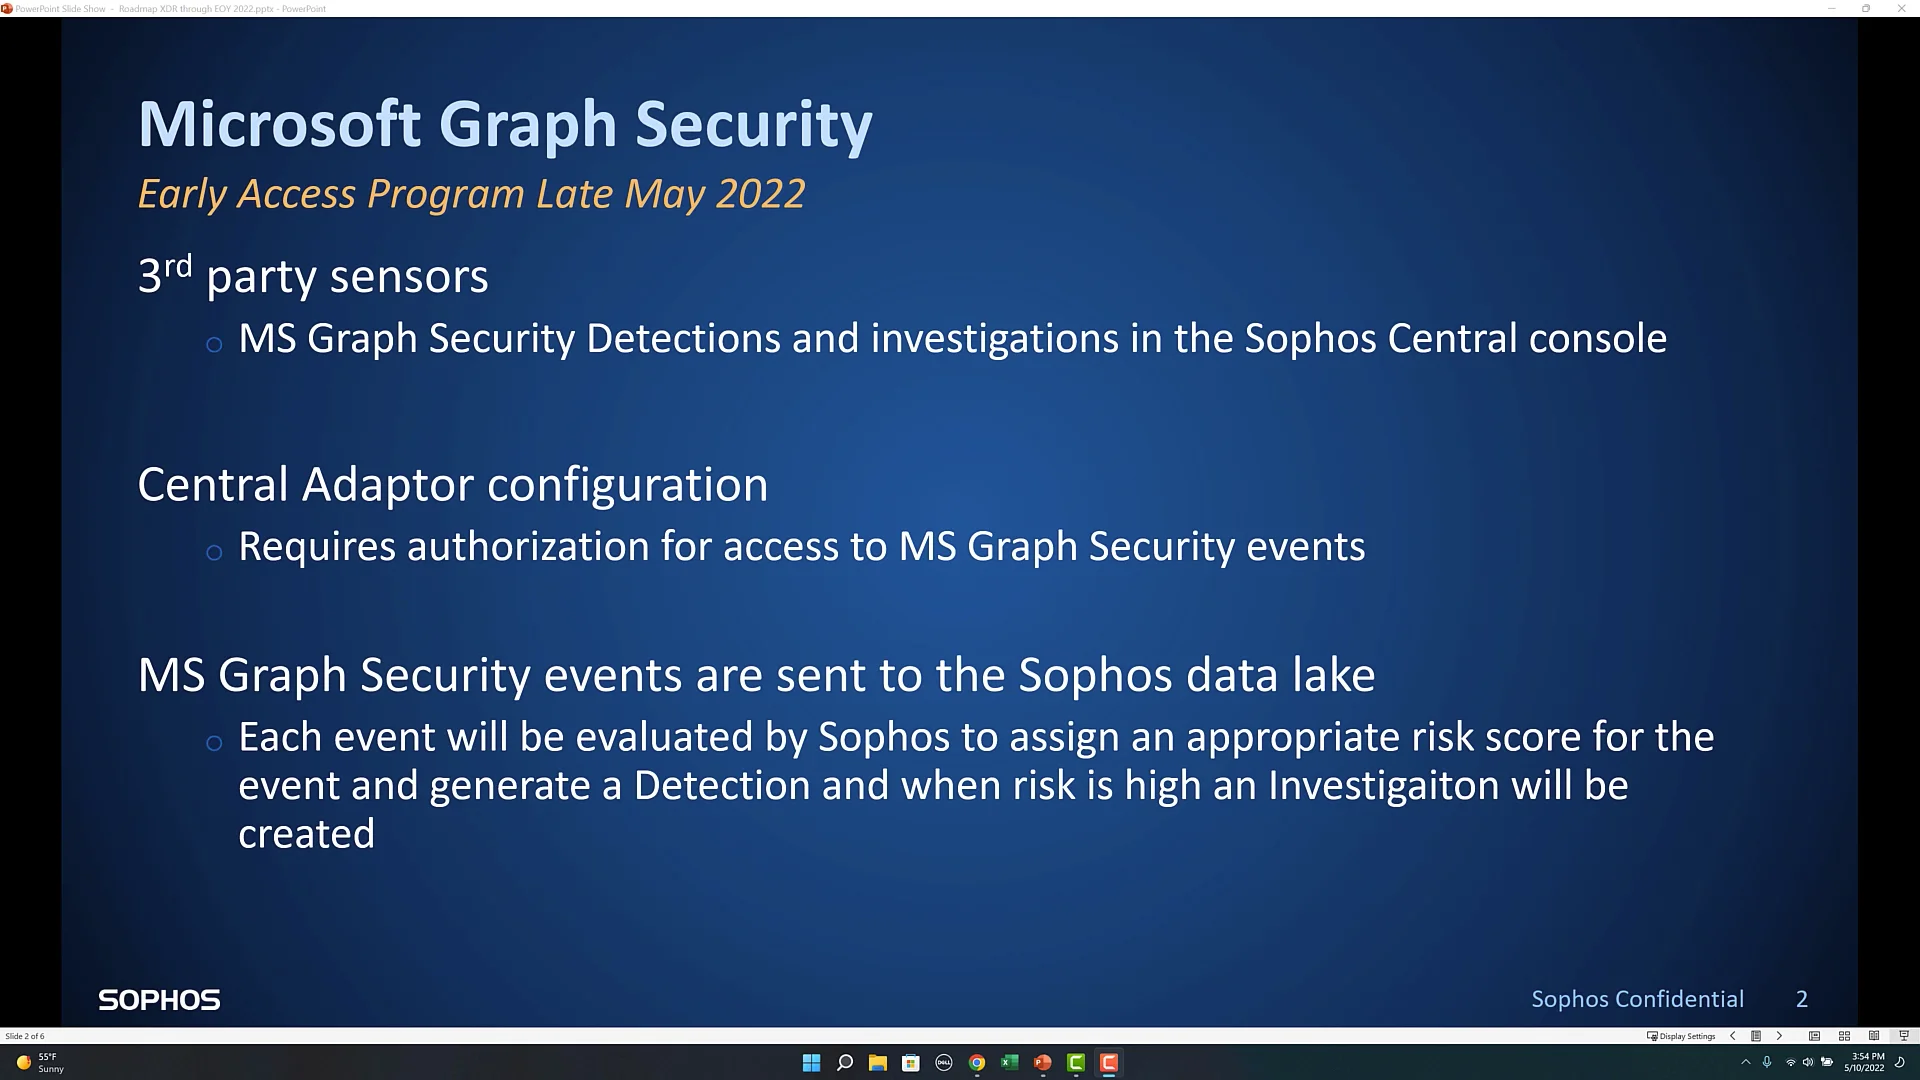Check battery status in the system tray
The image size is (1920, 1080).
coord(1828,1062)
